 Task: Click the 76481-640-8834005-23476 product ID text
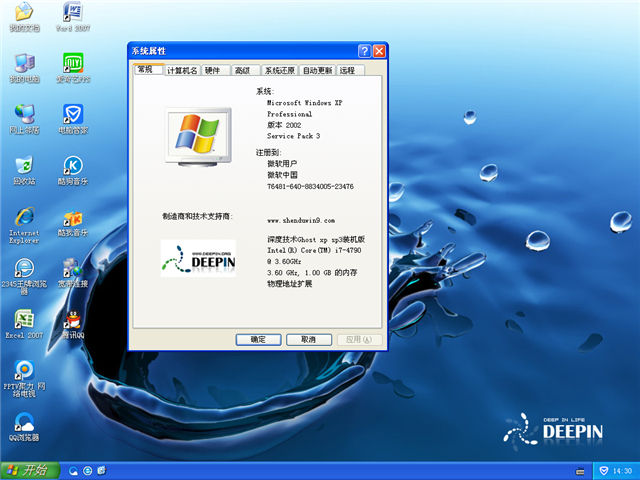click(310, 187)
